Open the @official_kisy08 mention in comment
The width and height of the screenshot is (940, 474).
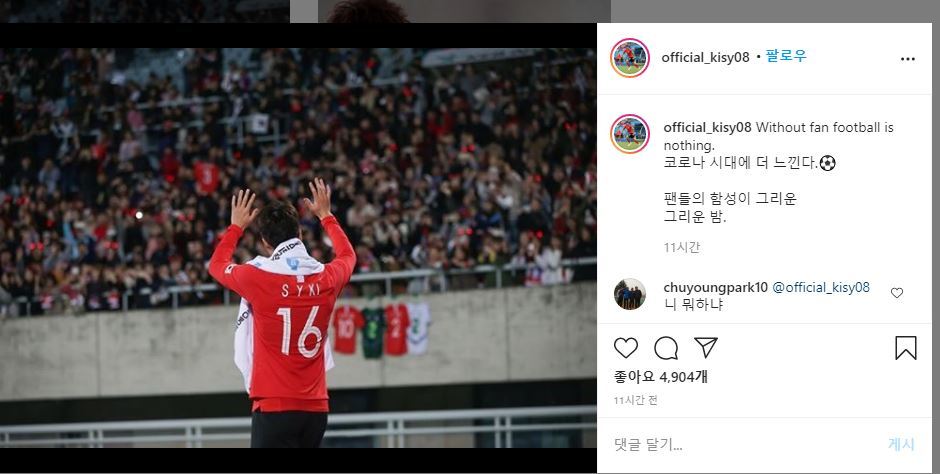pyautogui.click(x=821, y=288)
